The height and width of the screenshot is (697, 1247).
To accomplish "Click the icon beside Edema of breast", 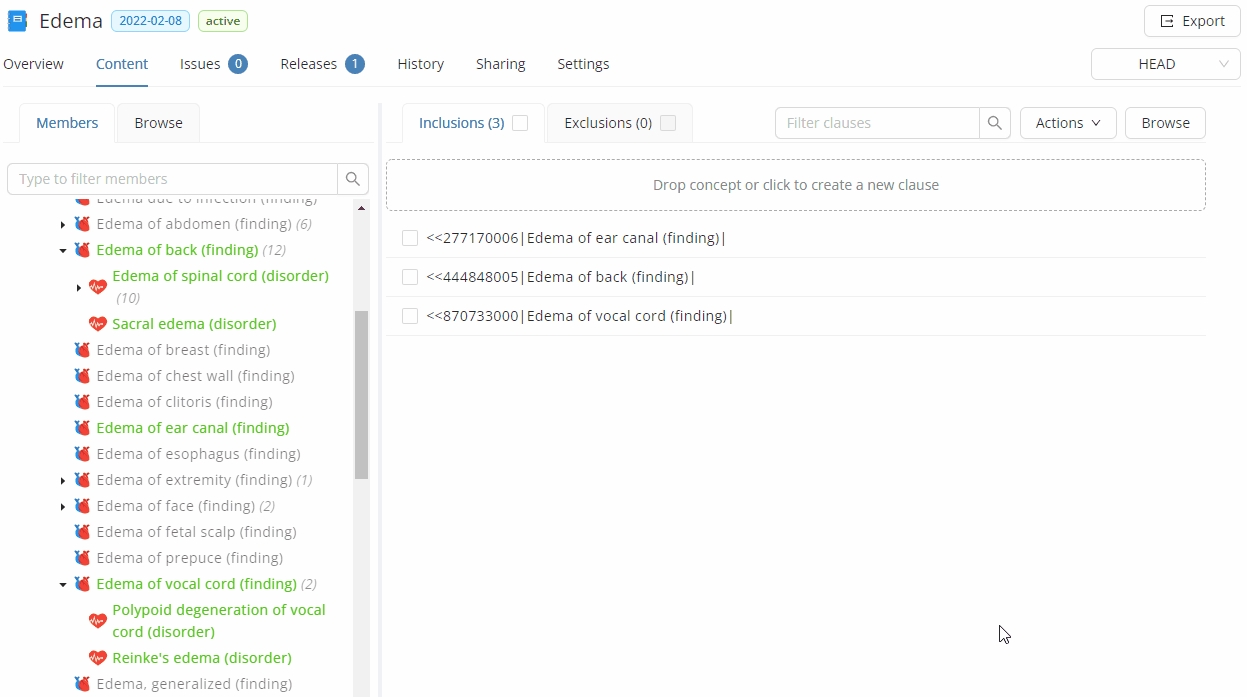I will tap(82, 350).
